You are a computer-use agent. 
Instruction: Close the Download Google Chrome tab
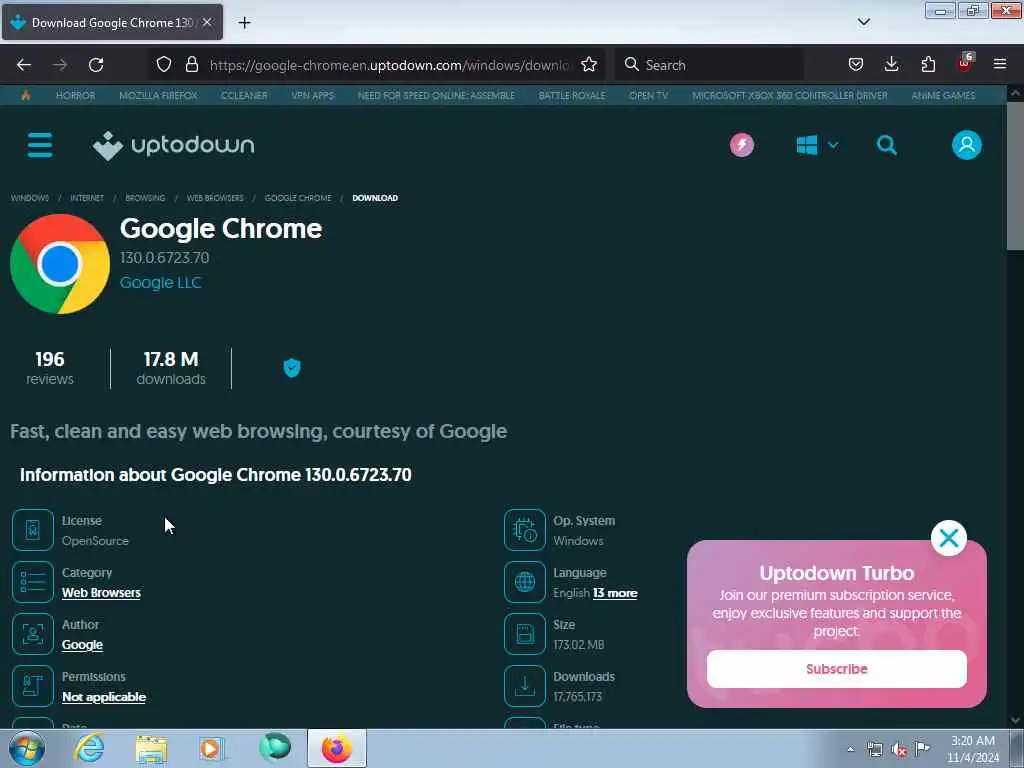pos(207,22)
